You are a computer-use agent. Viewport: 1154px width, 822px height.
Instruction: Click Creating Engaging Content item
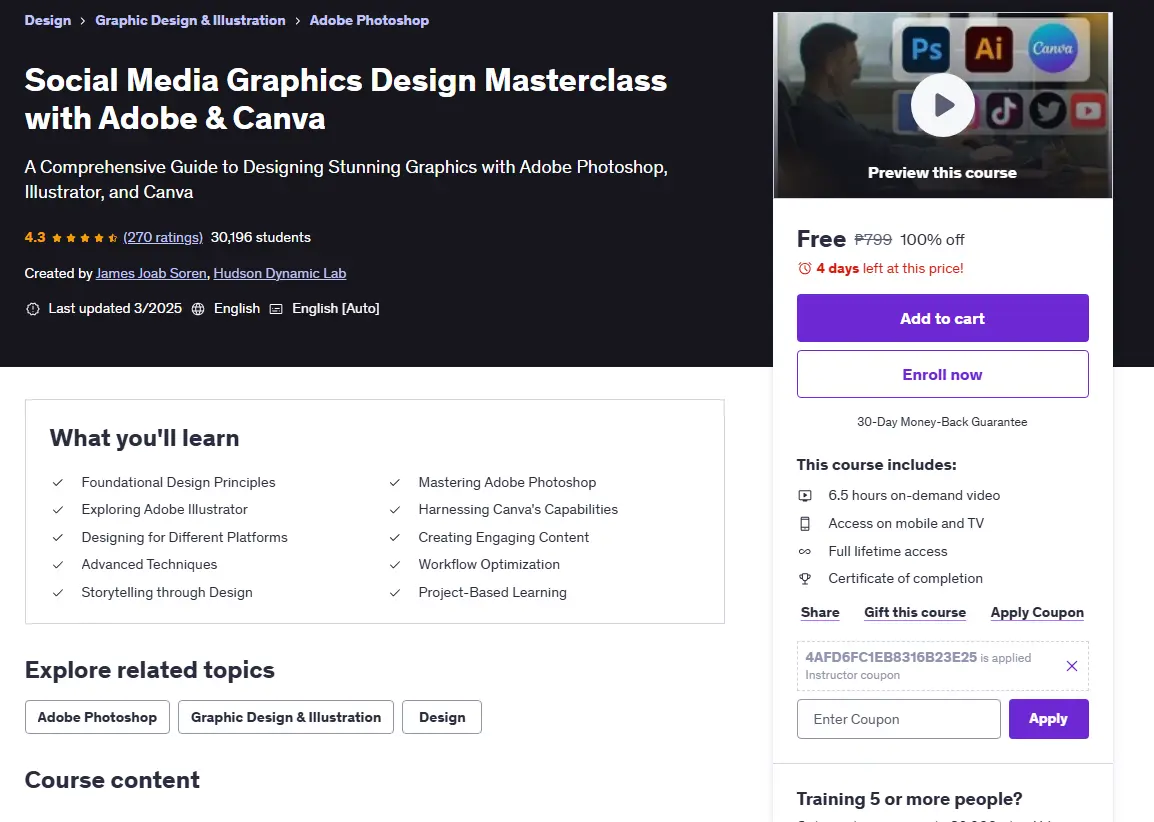[x=503, y=537]
